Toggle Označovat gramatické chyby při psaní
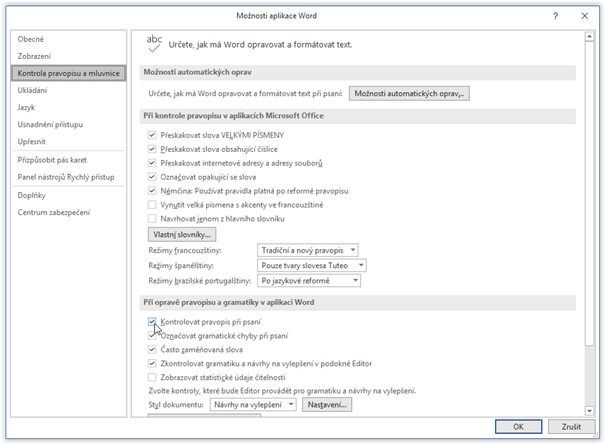Image resolution: width=605 pixels, height=444 pixels. (152, 336)
